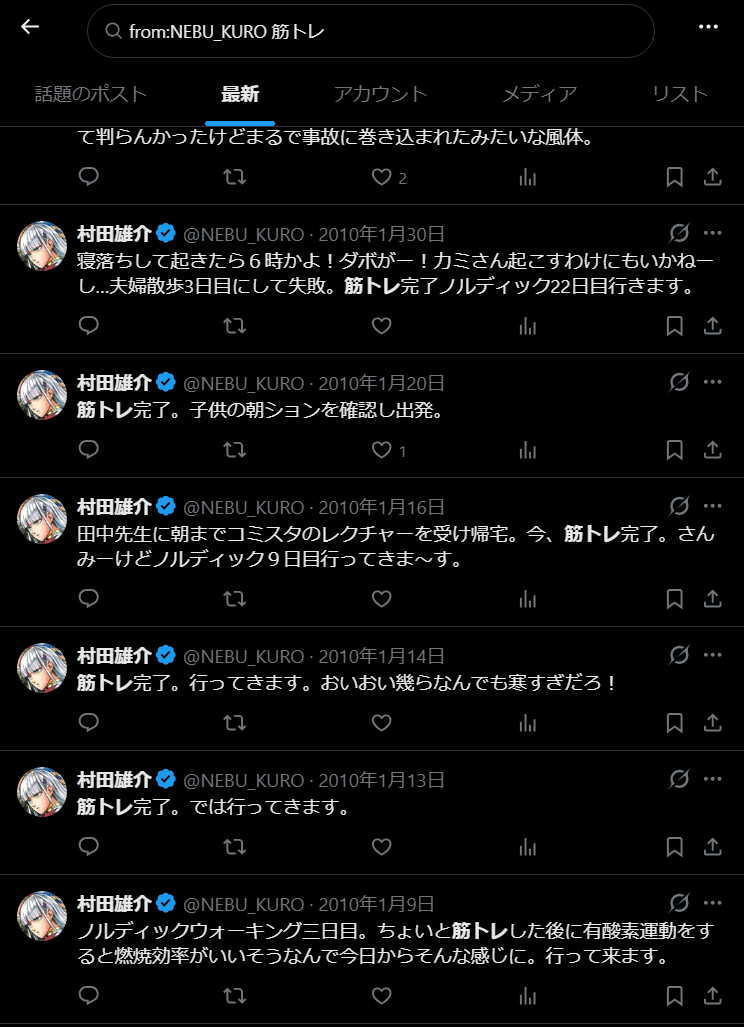Share the January 13 post
Image resolution: width=744 pixels, height=1027 pixels.
coord(713,846)
